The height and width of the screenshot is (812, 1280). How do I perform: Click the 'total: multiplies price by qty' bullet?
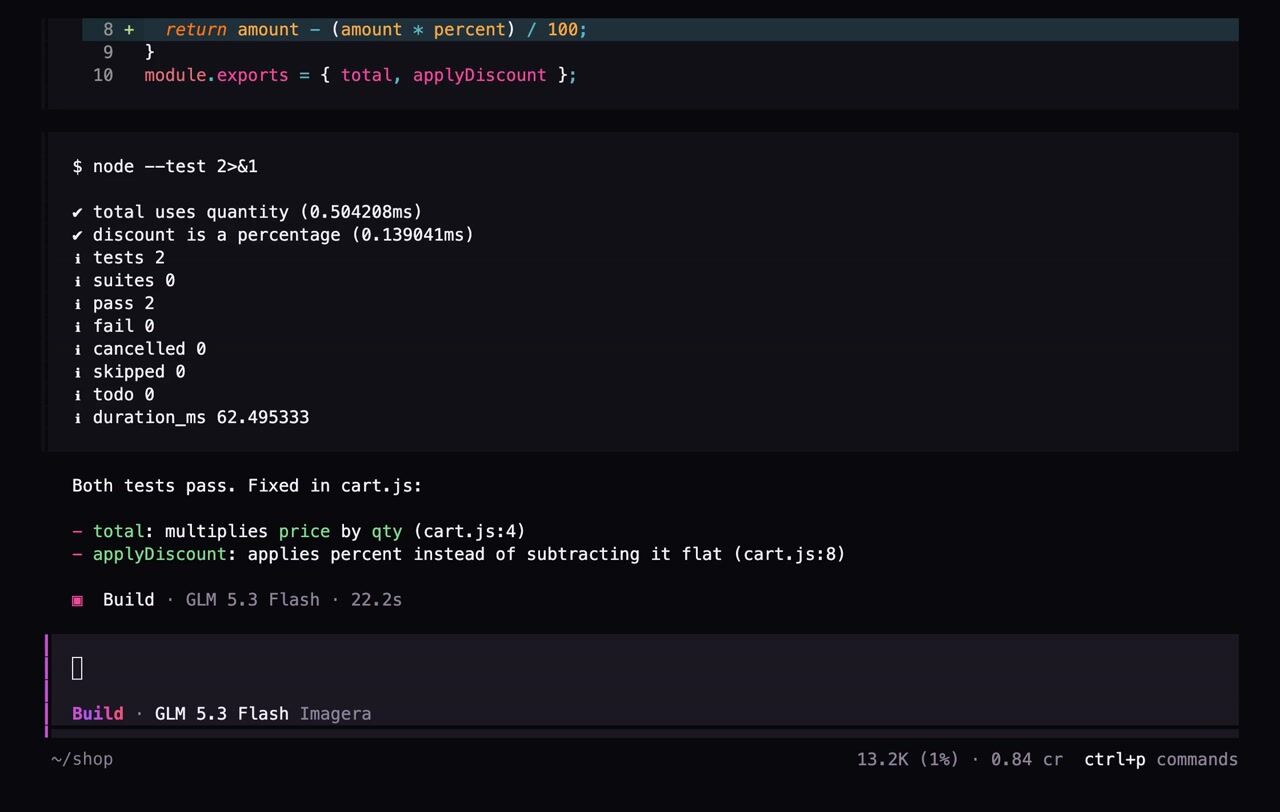click(x=299, y=531)
